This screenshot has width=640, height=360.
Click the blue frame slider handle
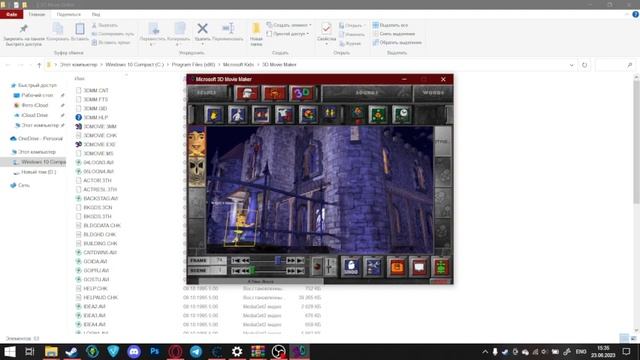point(278,260)
